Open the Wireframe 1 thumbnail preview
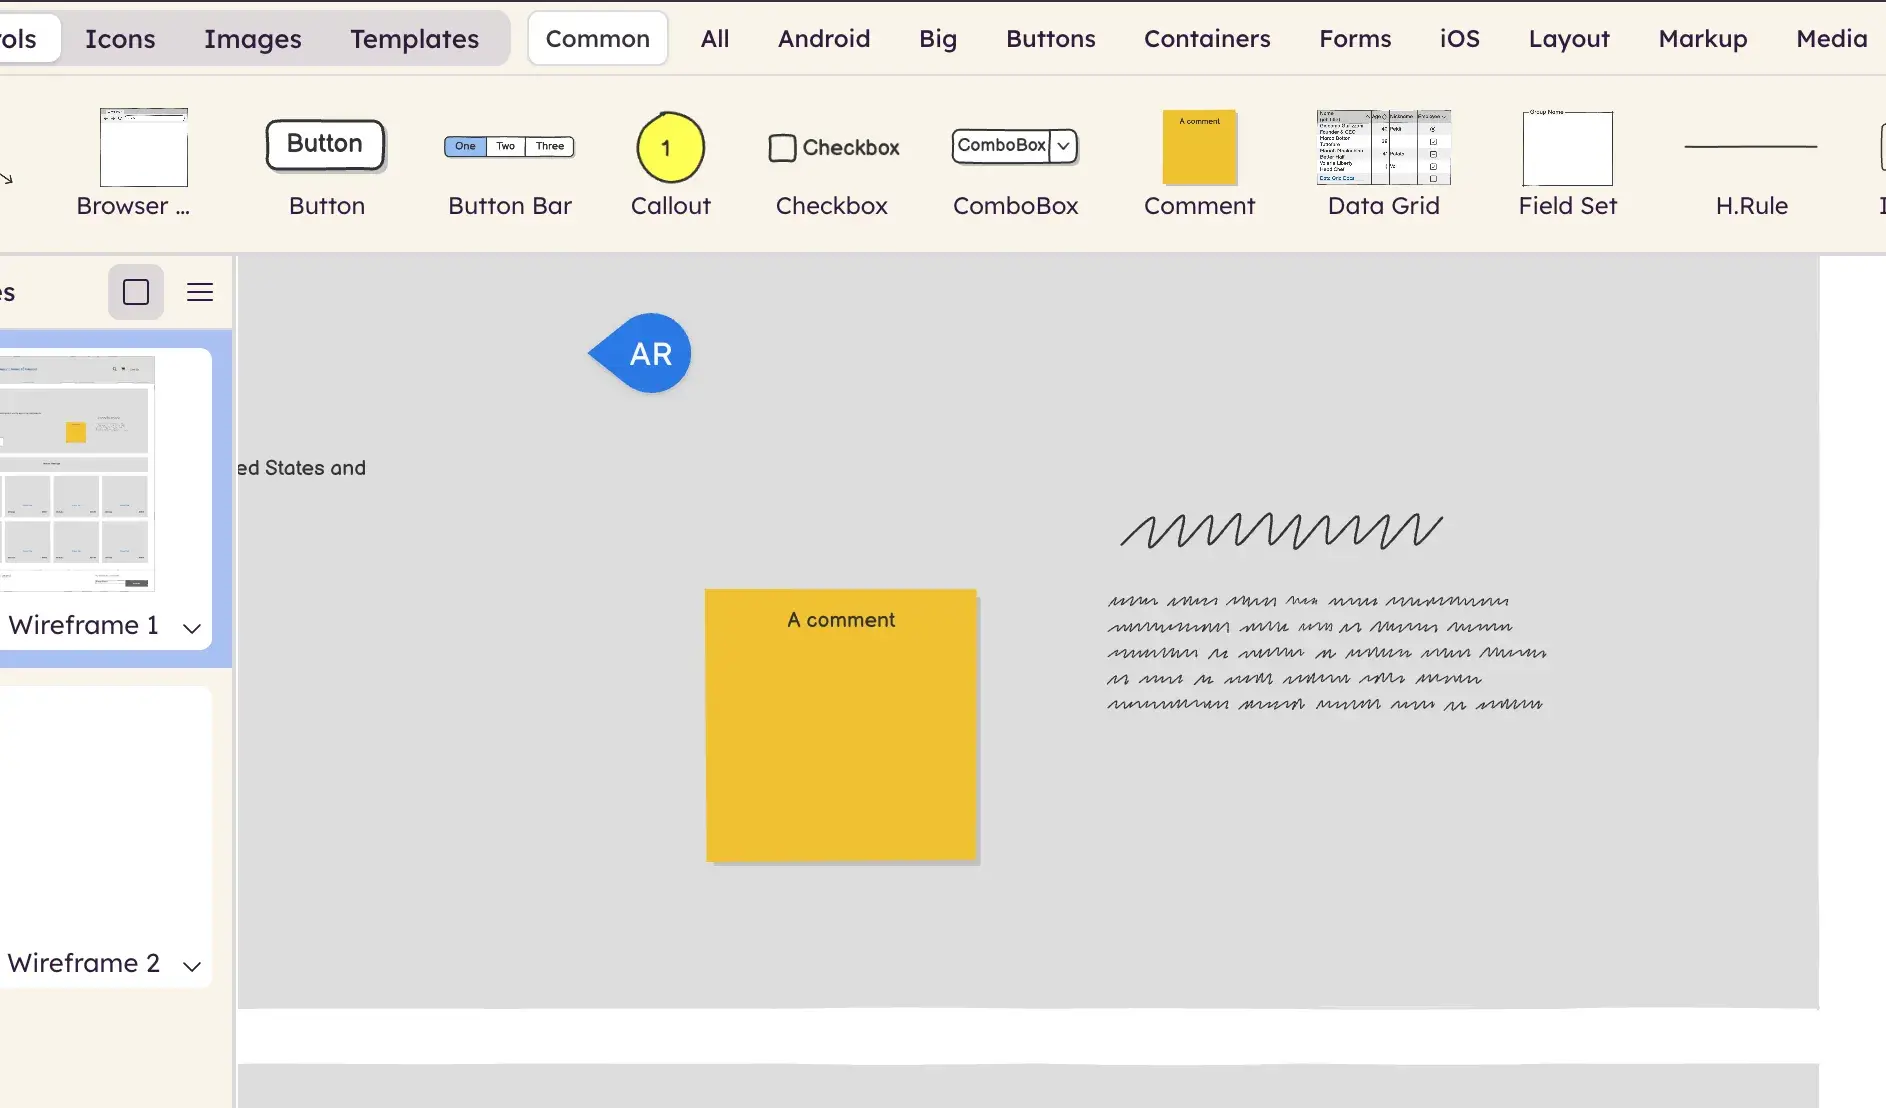 (x=78, y=472)
